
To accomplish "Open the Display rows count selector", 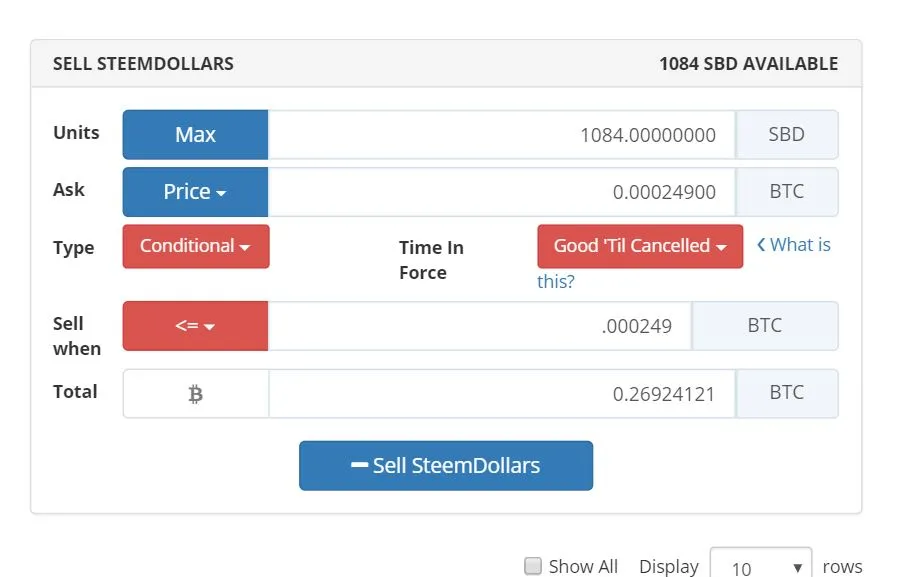I will (761, 565).
